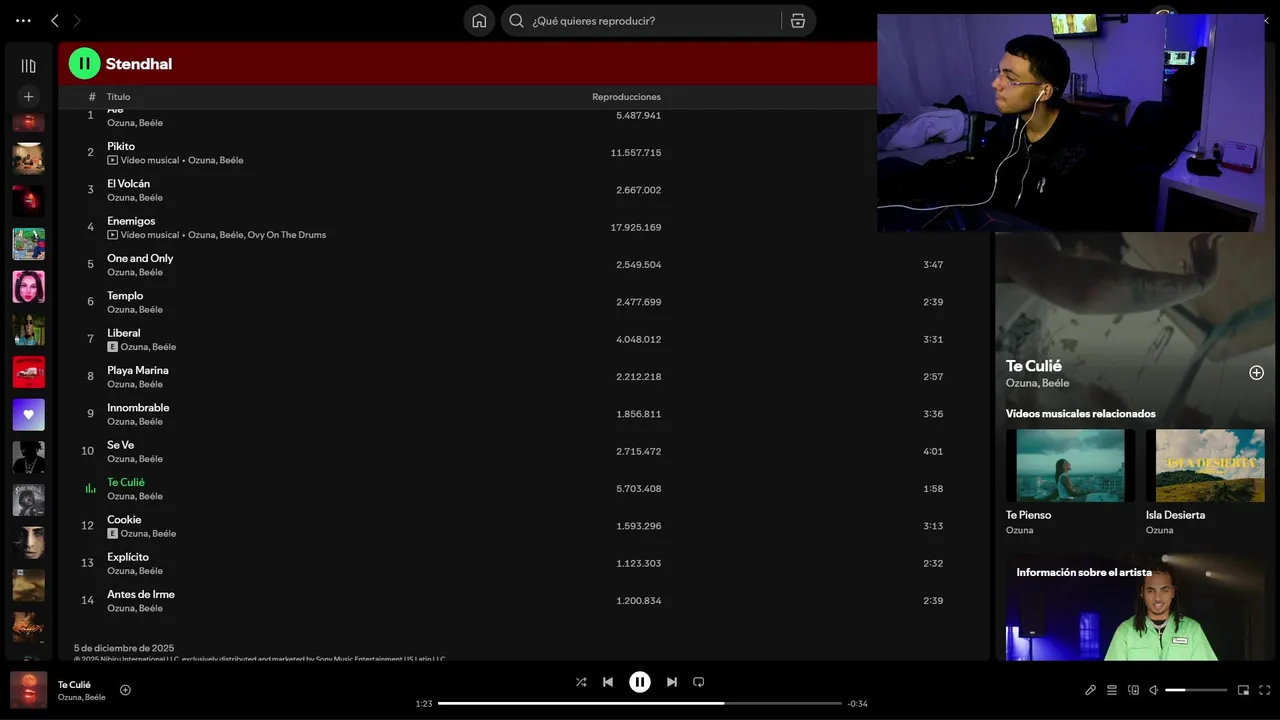Open the 4:01 duration of Se Ve
1280x720 pixels.
click(933, 451)
